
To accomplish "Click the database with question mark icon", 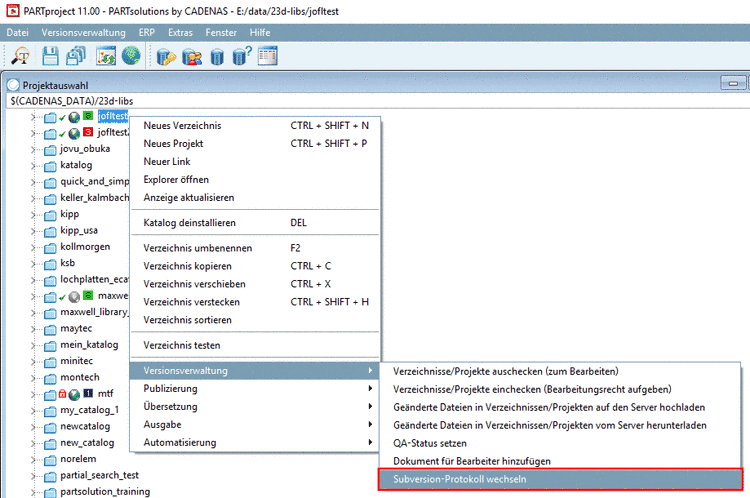I will coord(242,56).
